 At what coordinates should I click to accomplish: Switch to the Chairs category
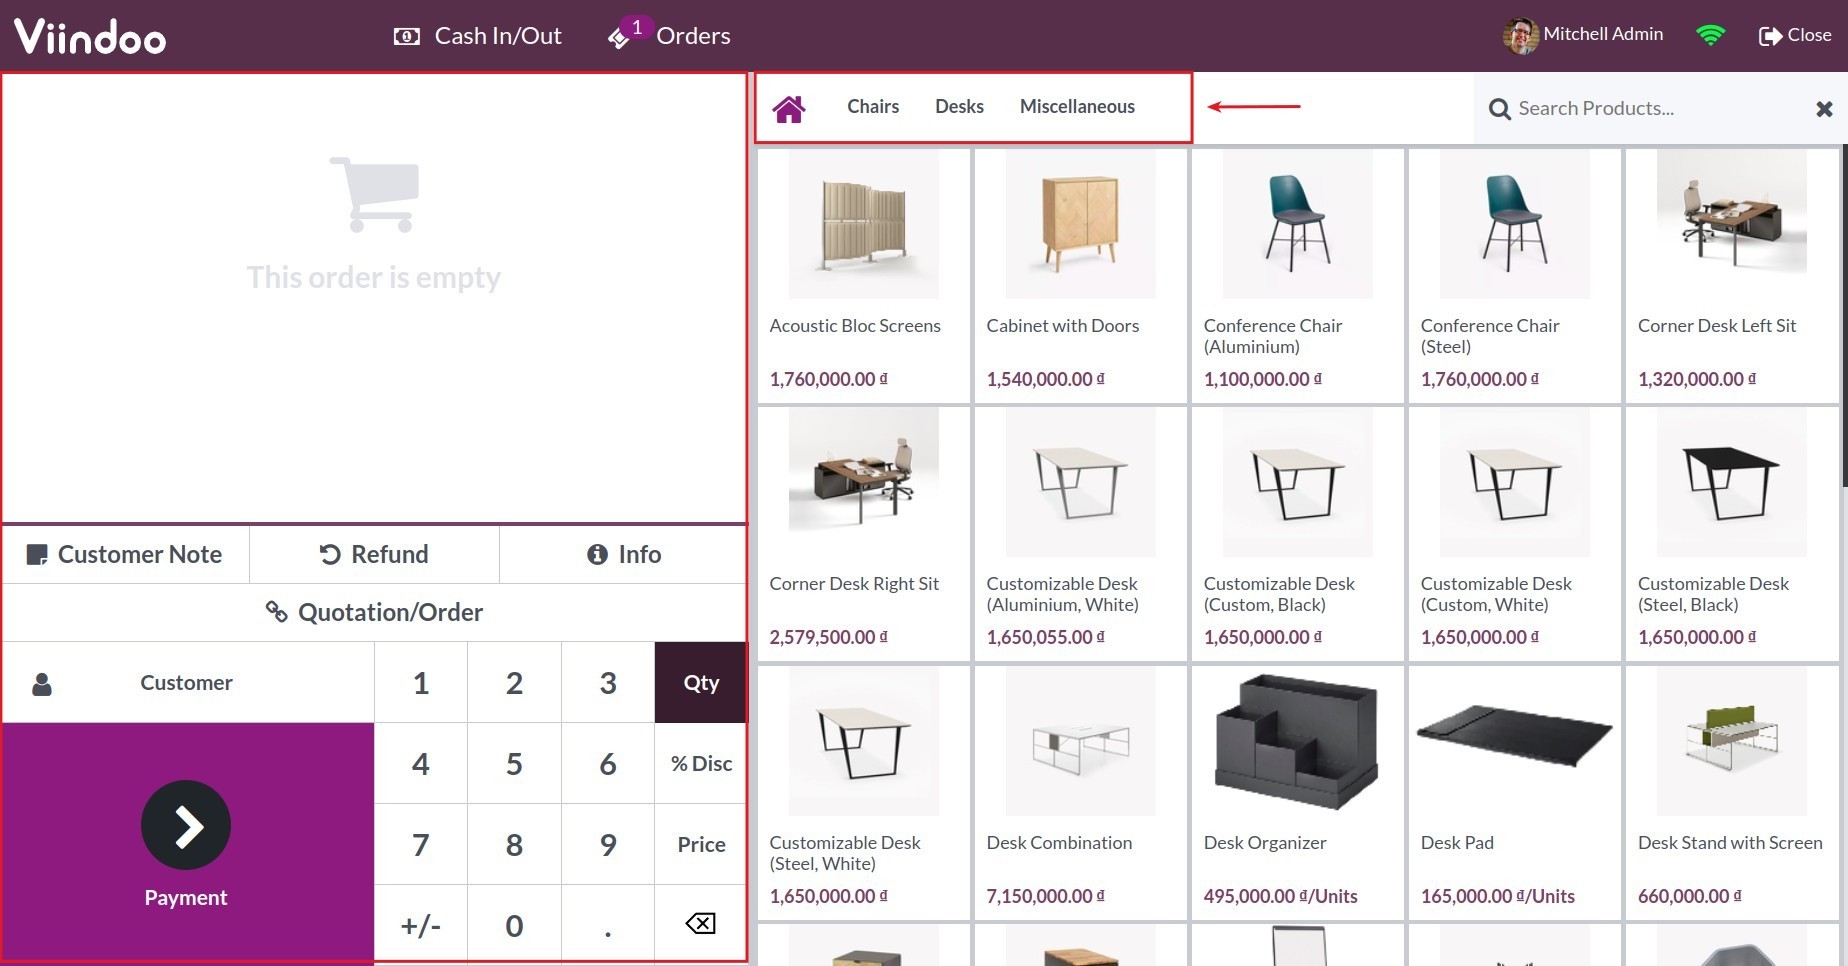pyautogui.click(x=873, y=107)
